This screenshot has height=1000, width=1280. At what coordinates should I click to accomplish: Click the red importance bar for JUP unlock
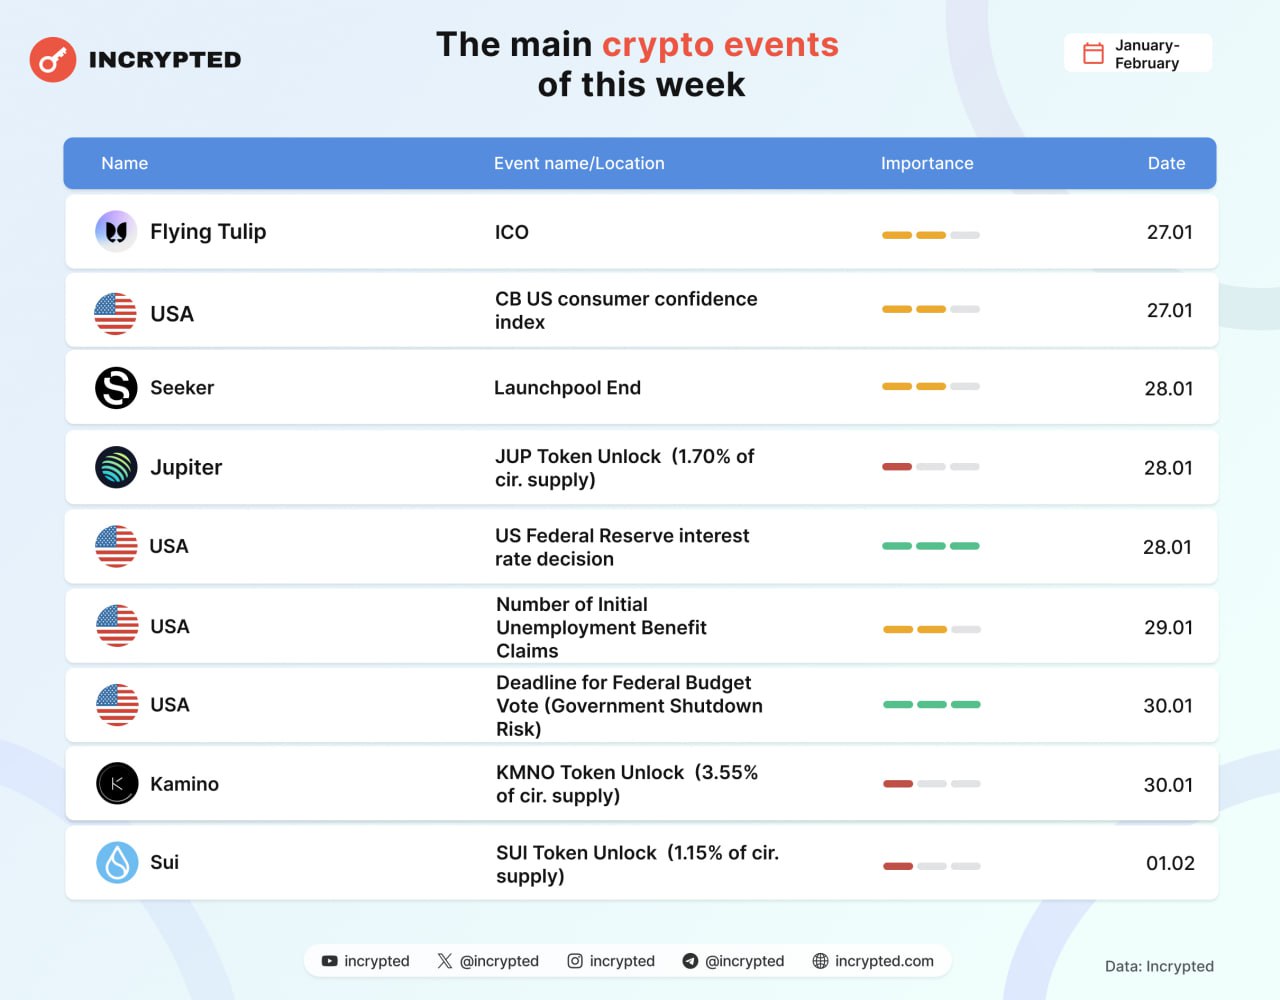point(897,467)
